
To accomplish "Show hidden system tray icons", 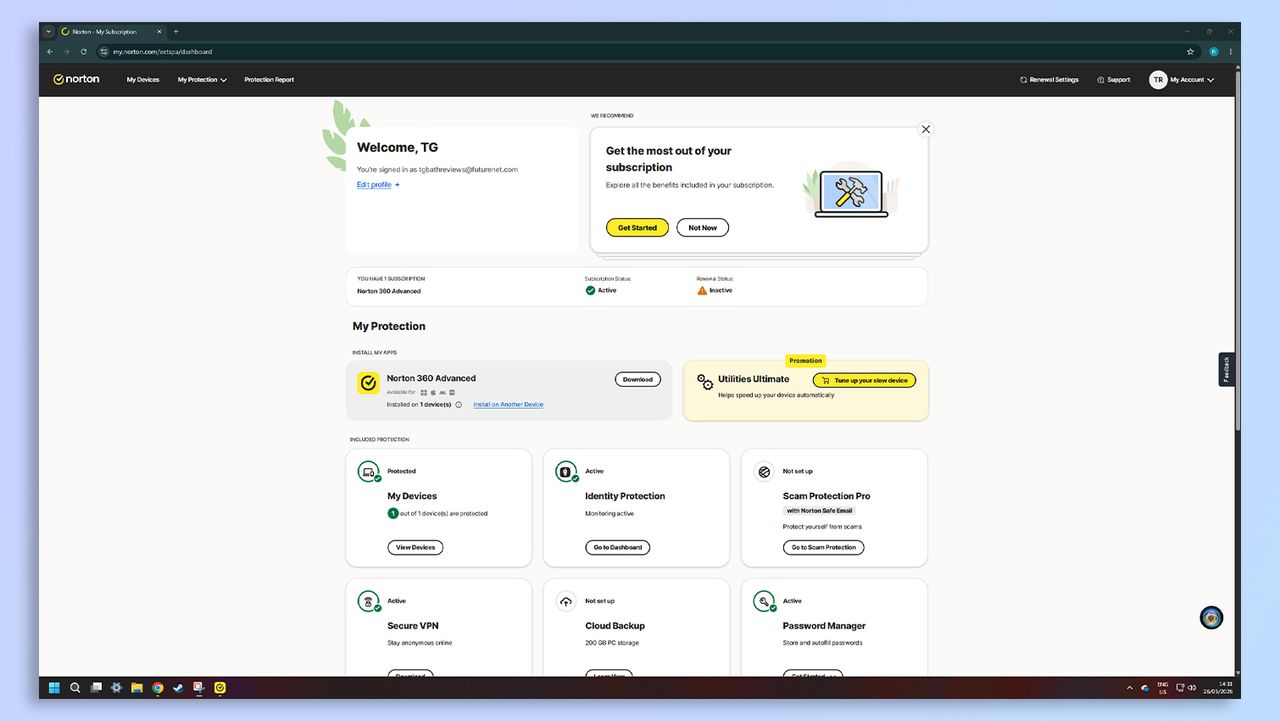I will pyautogui.click(x=1130, y=688).
